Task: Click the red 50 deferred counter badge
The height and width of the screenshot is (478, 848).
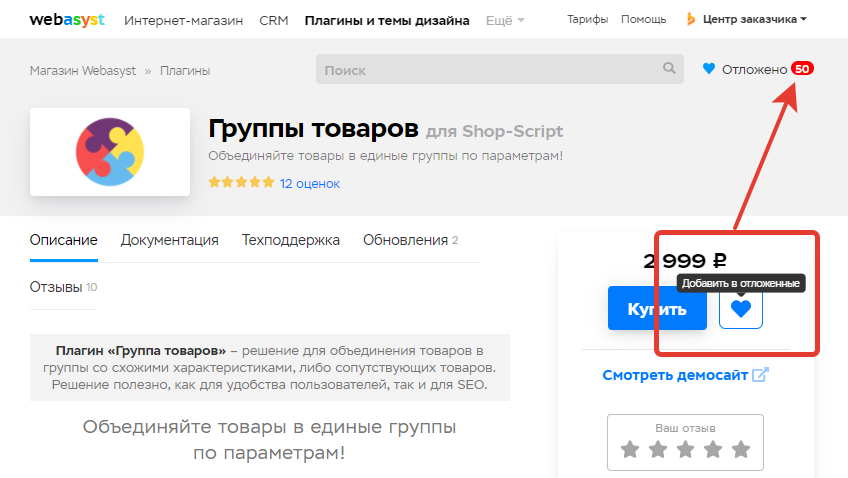Action: (802, 69)
